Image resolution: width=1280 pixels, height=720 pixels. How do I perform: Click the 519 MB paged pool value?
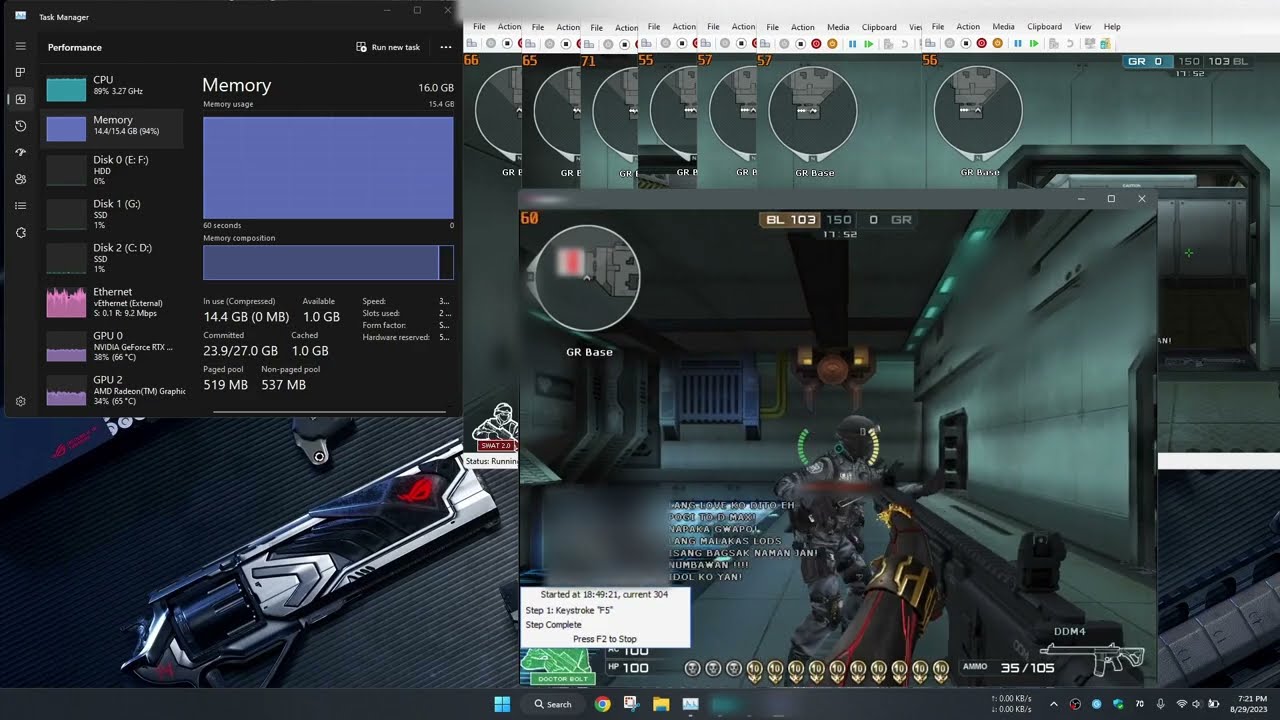click(225, 385)
